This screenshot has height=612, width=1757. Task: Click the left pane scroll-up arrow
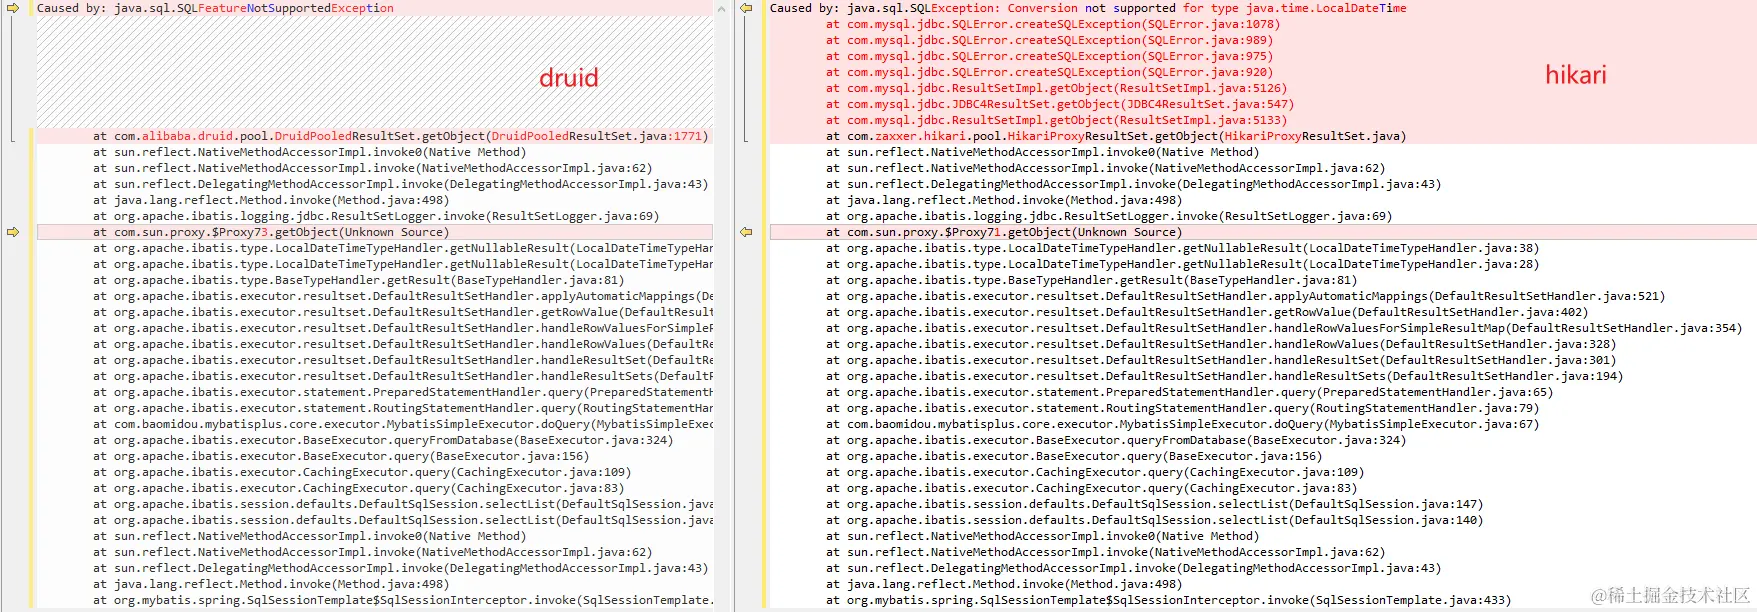(x=722, y=8)
